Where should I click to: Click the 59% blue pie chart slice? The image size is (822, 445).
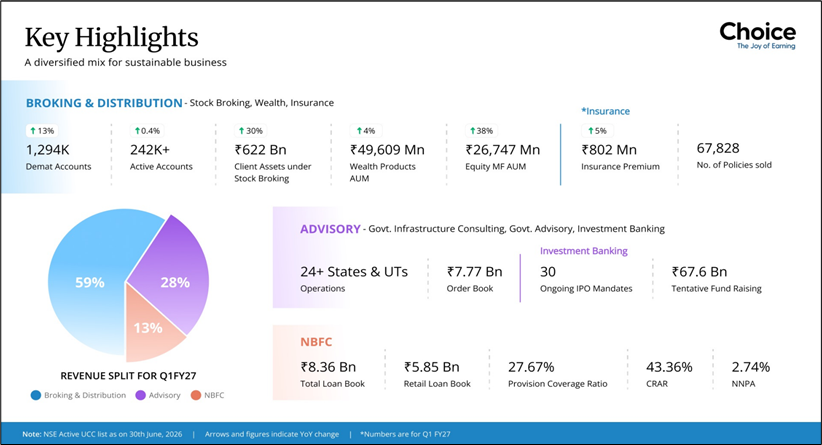click(89, 282)
